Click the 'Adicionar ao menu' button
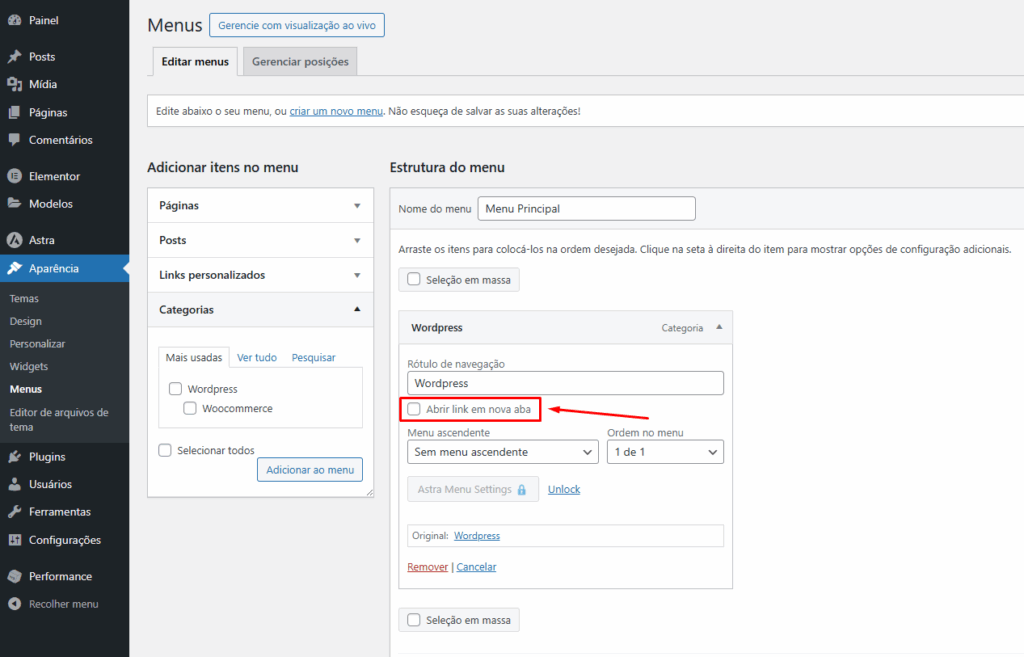The width and height of the screenshot is (1024, 657). click(310, 469)
